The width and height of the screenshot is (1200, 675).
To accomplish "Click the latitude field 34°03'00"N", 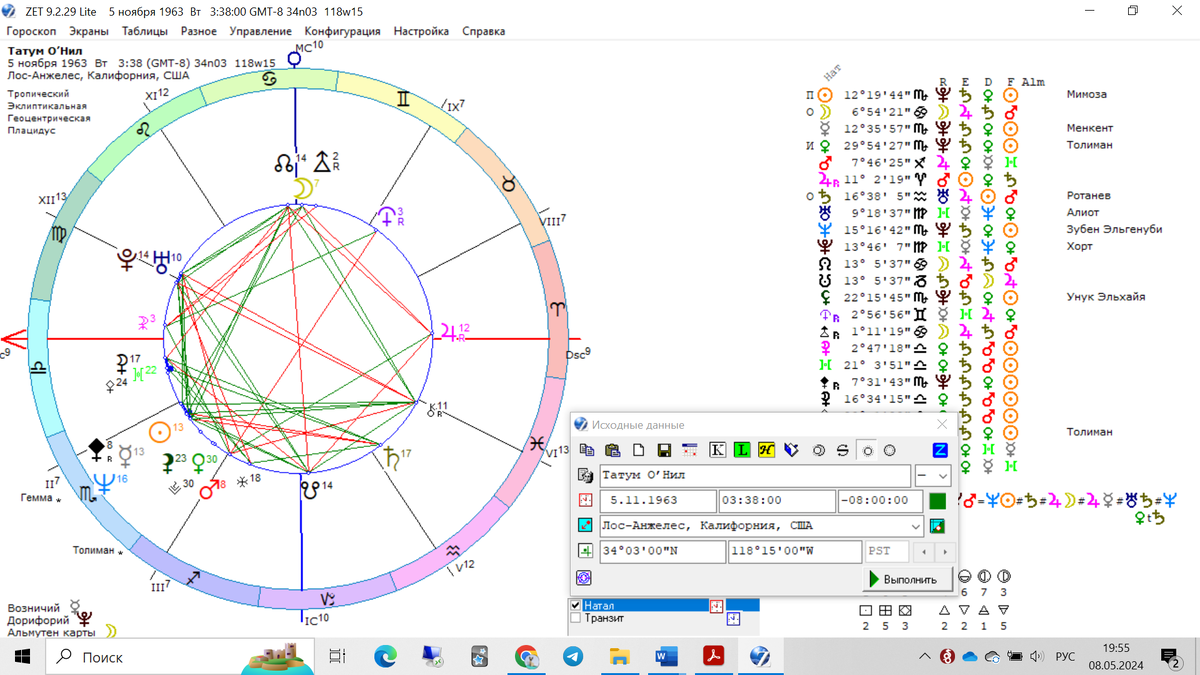I will coord(662,551).
